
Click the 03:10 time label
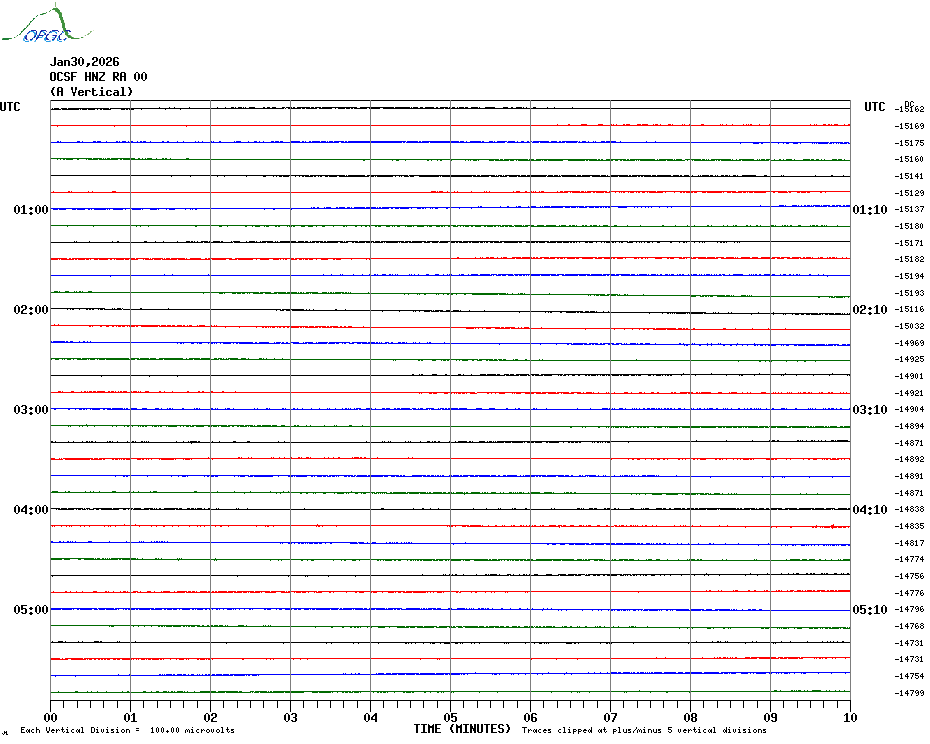pyautogui.click(x=870, y=410)
